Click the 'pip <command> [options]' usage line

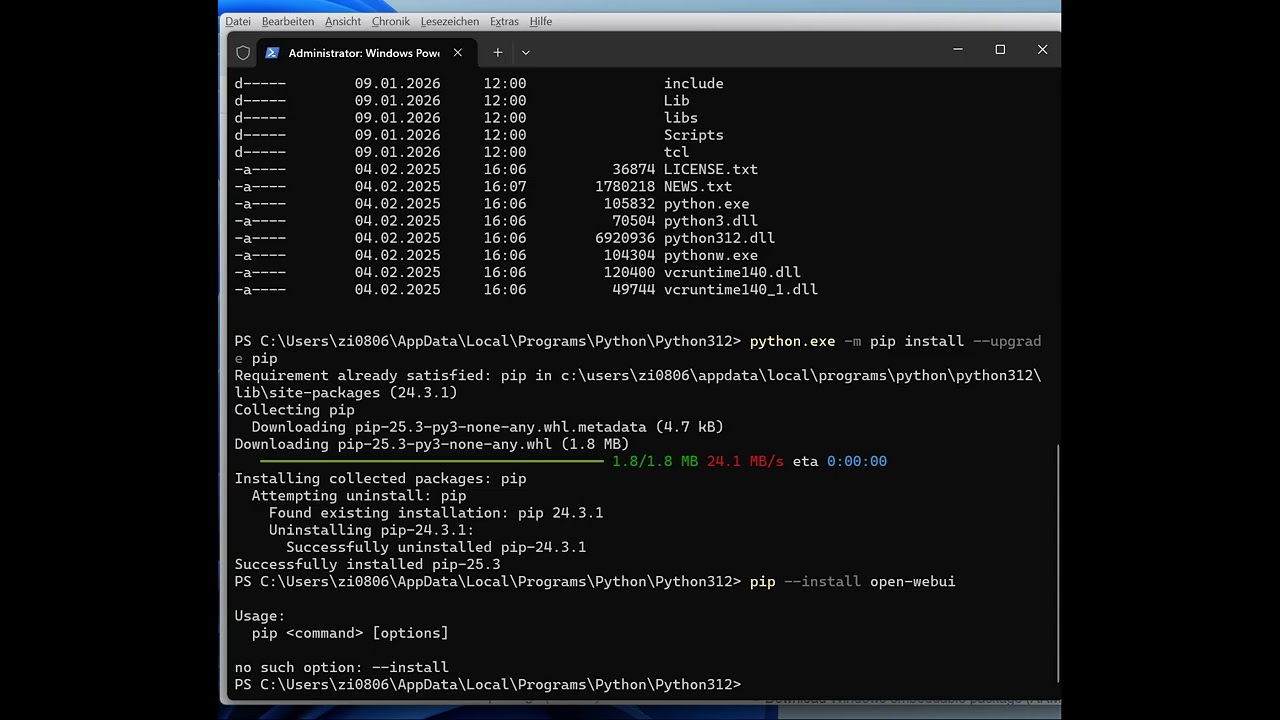pyautogui.click(x=350, y=633)
